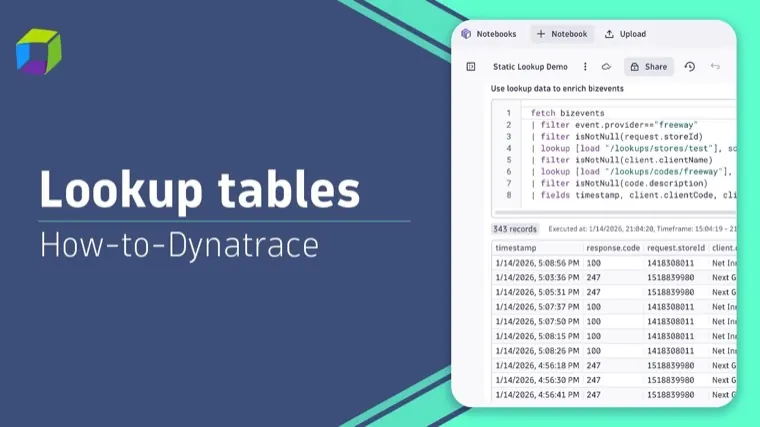Select the Static Lookup Demo title
The image size is (760, 427).
coord(530,67)
